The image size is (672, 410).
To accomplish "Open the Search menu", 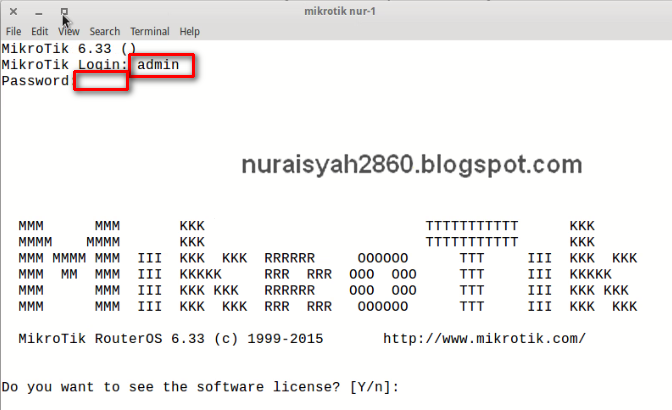I will click(105, 31).
